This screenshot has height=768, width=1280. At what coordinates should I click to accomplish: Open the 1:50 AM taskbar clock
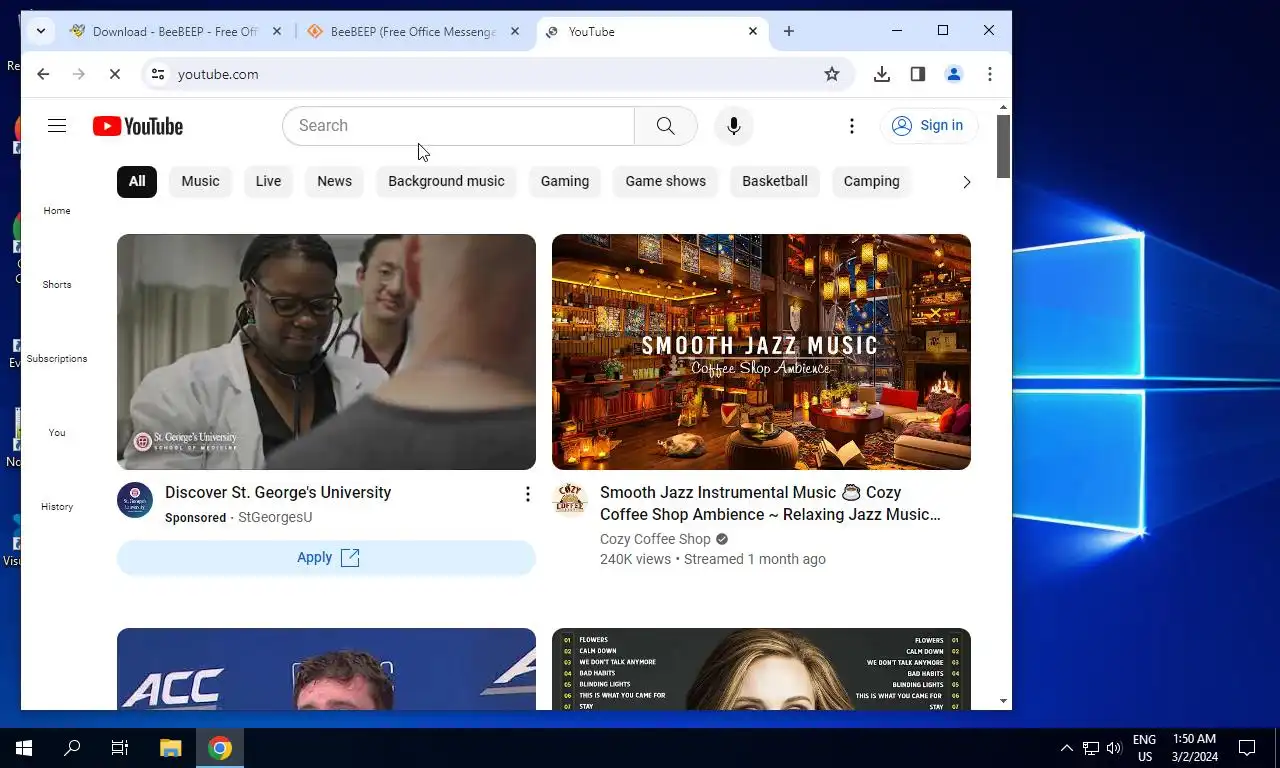pyautogui.click(x=1194, y=748)
